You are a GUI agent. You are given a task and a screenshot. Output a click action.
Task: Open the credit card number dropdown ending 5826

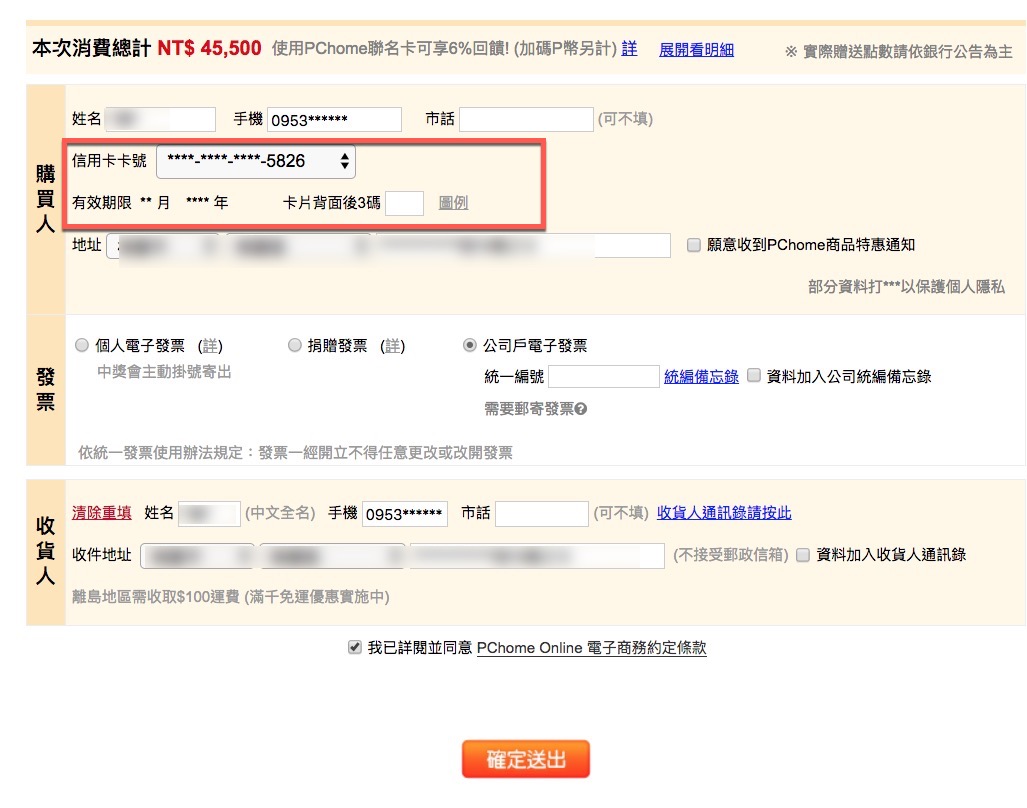(x=256, y=161)
